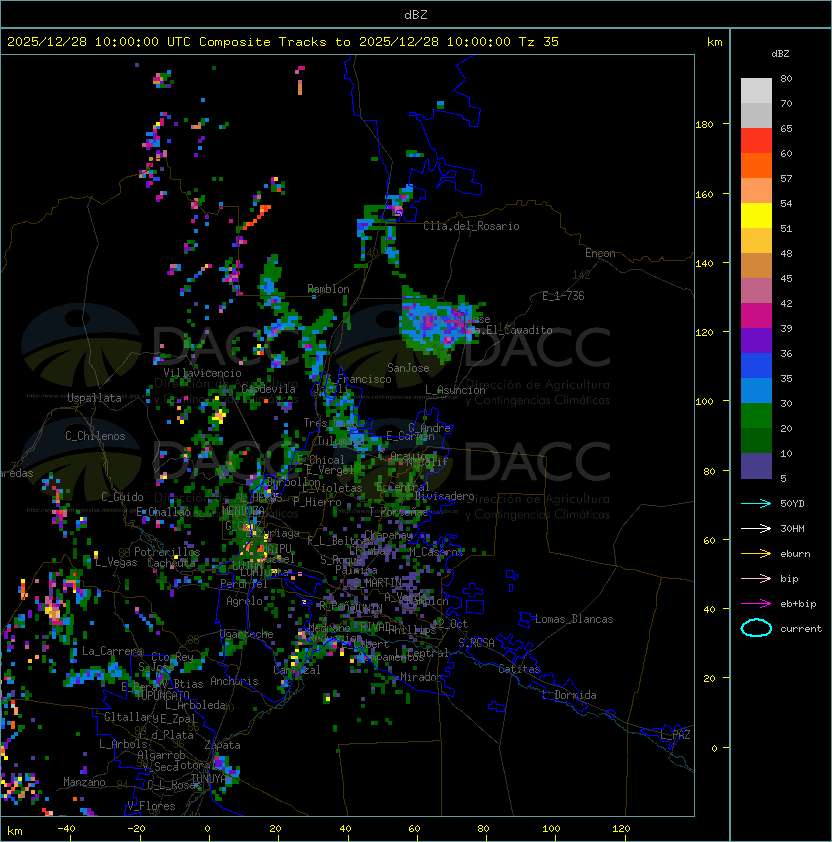Click the 'Divisadero' map label
Image resolution: width=832 pixels, height=842 pixels.
coord(445,496)
